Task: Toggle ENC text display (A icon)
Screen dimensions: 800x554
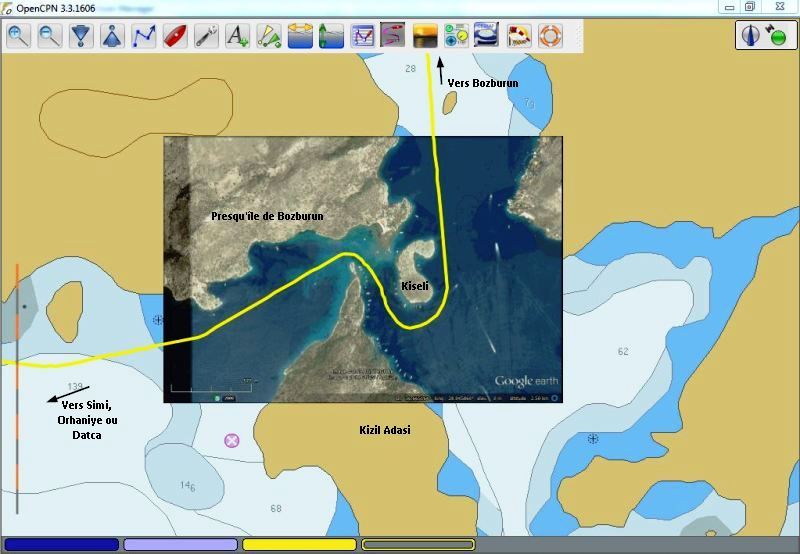Action: [238, 36]
